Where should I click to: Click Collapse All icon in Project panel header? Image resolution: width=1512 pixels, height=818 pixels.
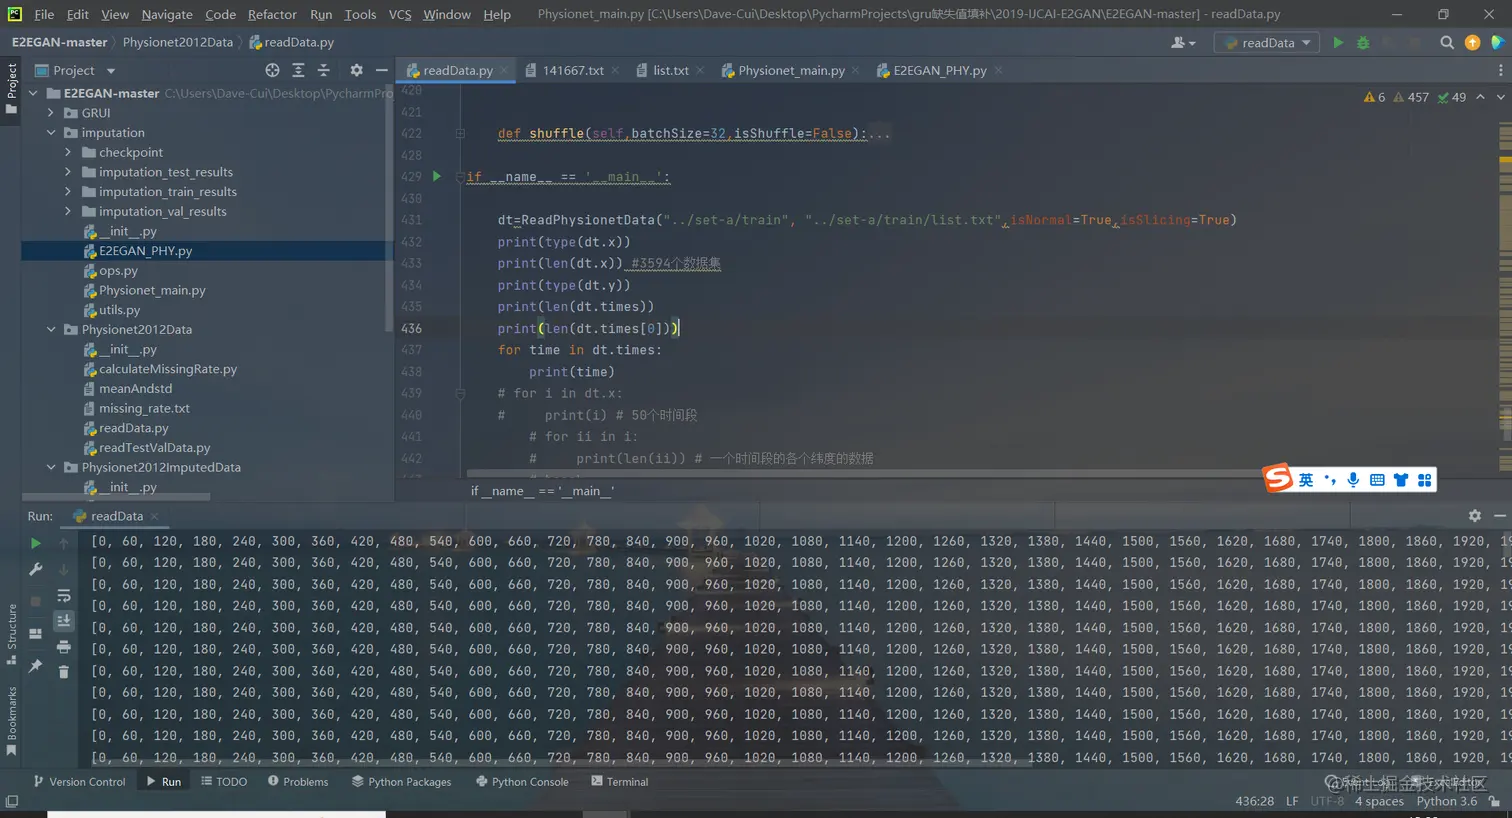[x=323, y=70]
